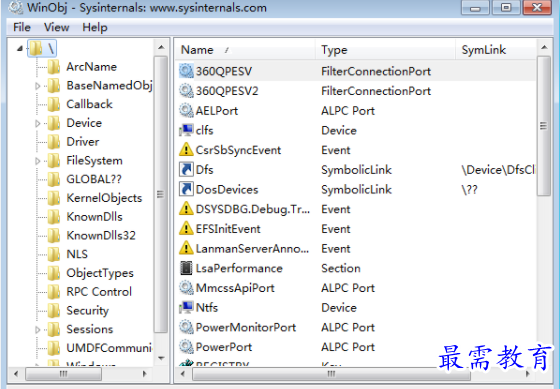
Task: Select the Sessions tree label
Action: pyautogui.click(x=90, y=329)
